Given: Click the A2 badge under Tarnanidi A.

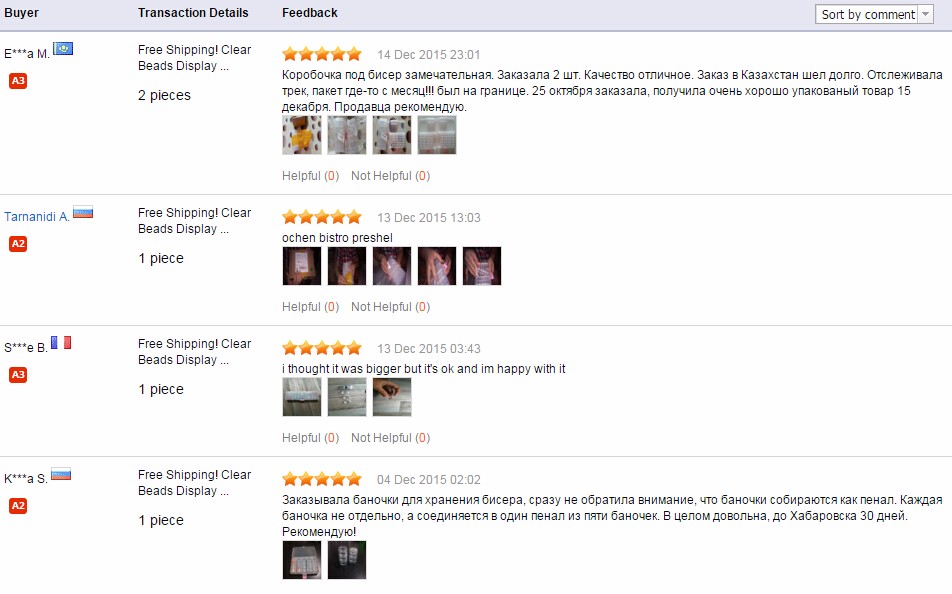Looking at the screenshot, I should [x=18, y=244].
